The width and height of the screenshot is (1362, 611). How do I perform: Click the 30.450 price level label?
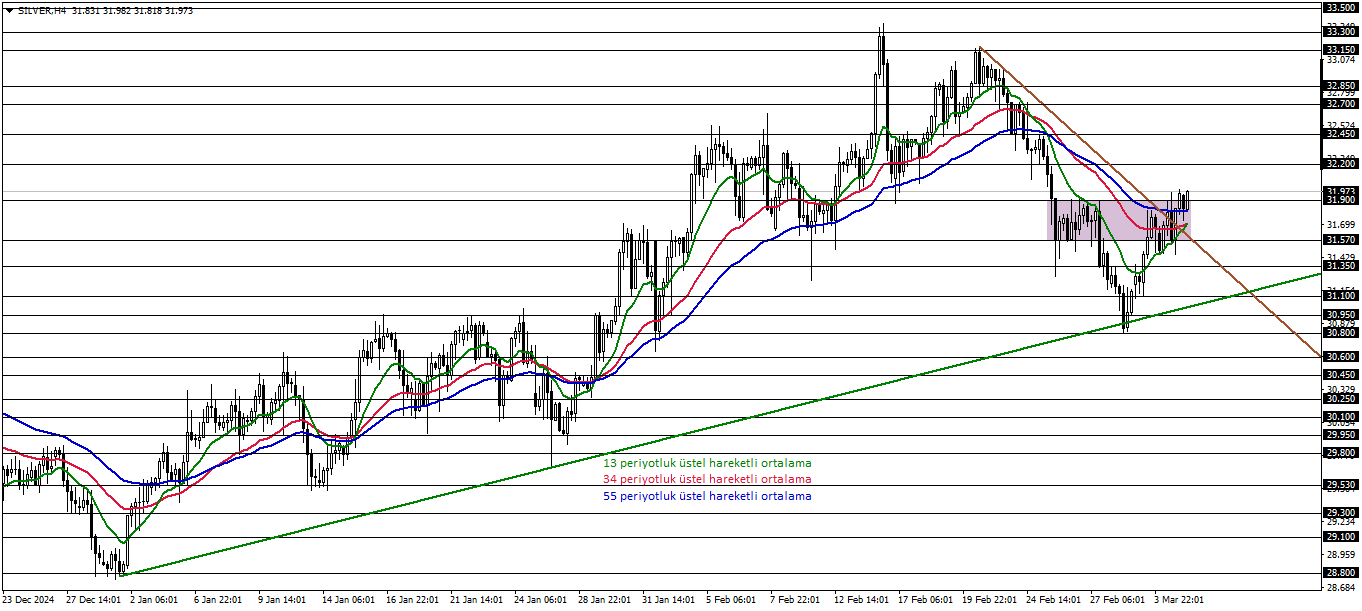pyautogui.click(x=1340, y=375)
